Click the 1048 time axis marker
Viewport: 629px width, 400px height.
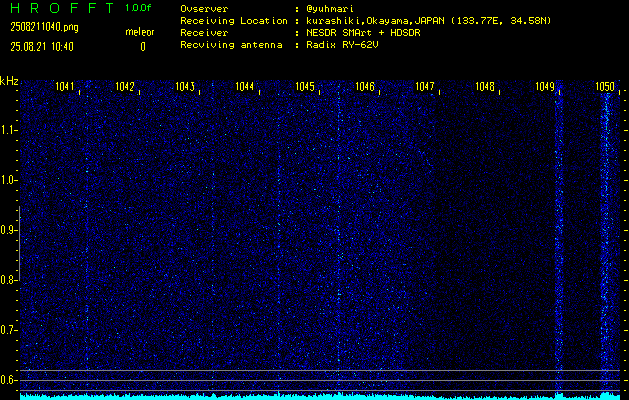[485, 86]
